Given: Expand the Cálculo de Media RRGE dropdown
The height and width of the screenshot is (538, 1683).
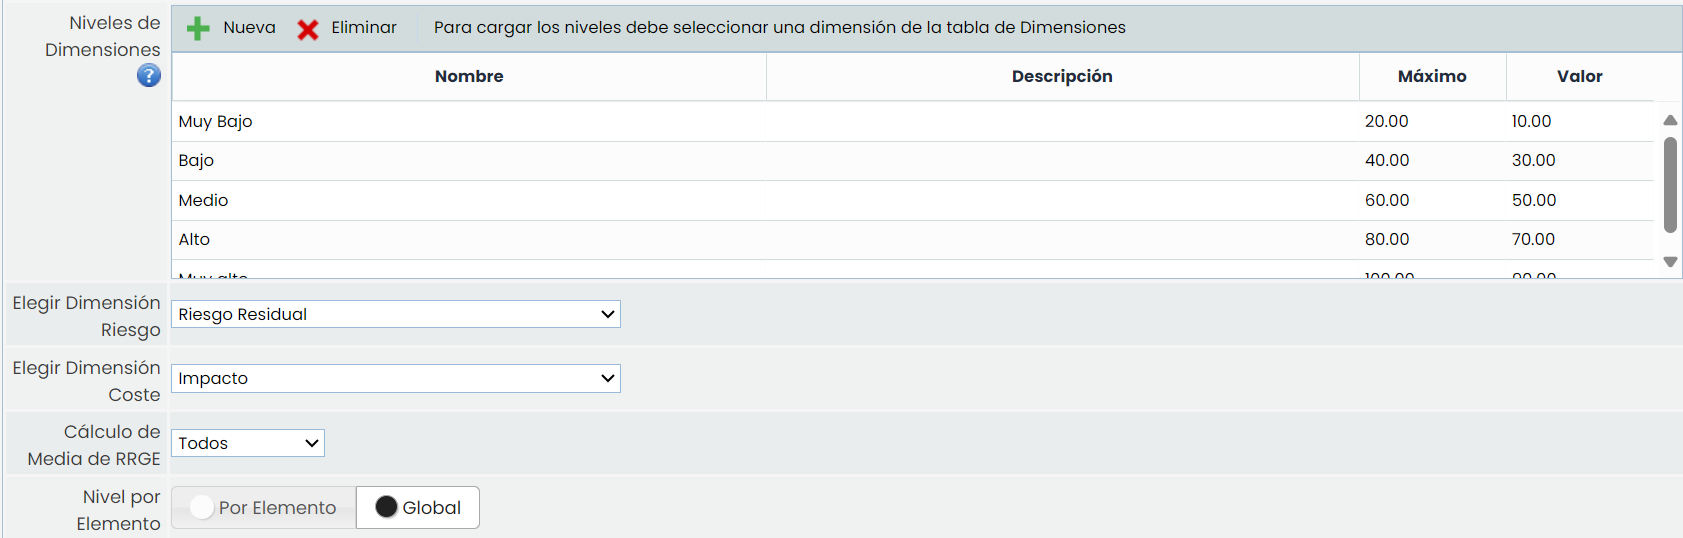Looking at the screenshot, I should (248, 443).
